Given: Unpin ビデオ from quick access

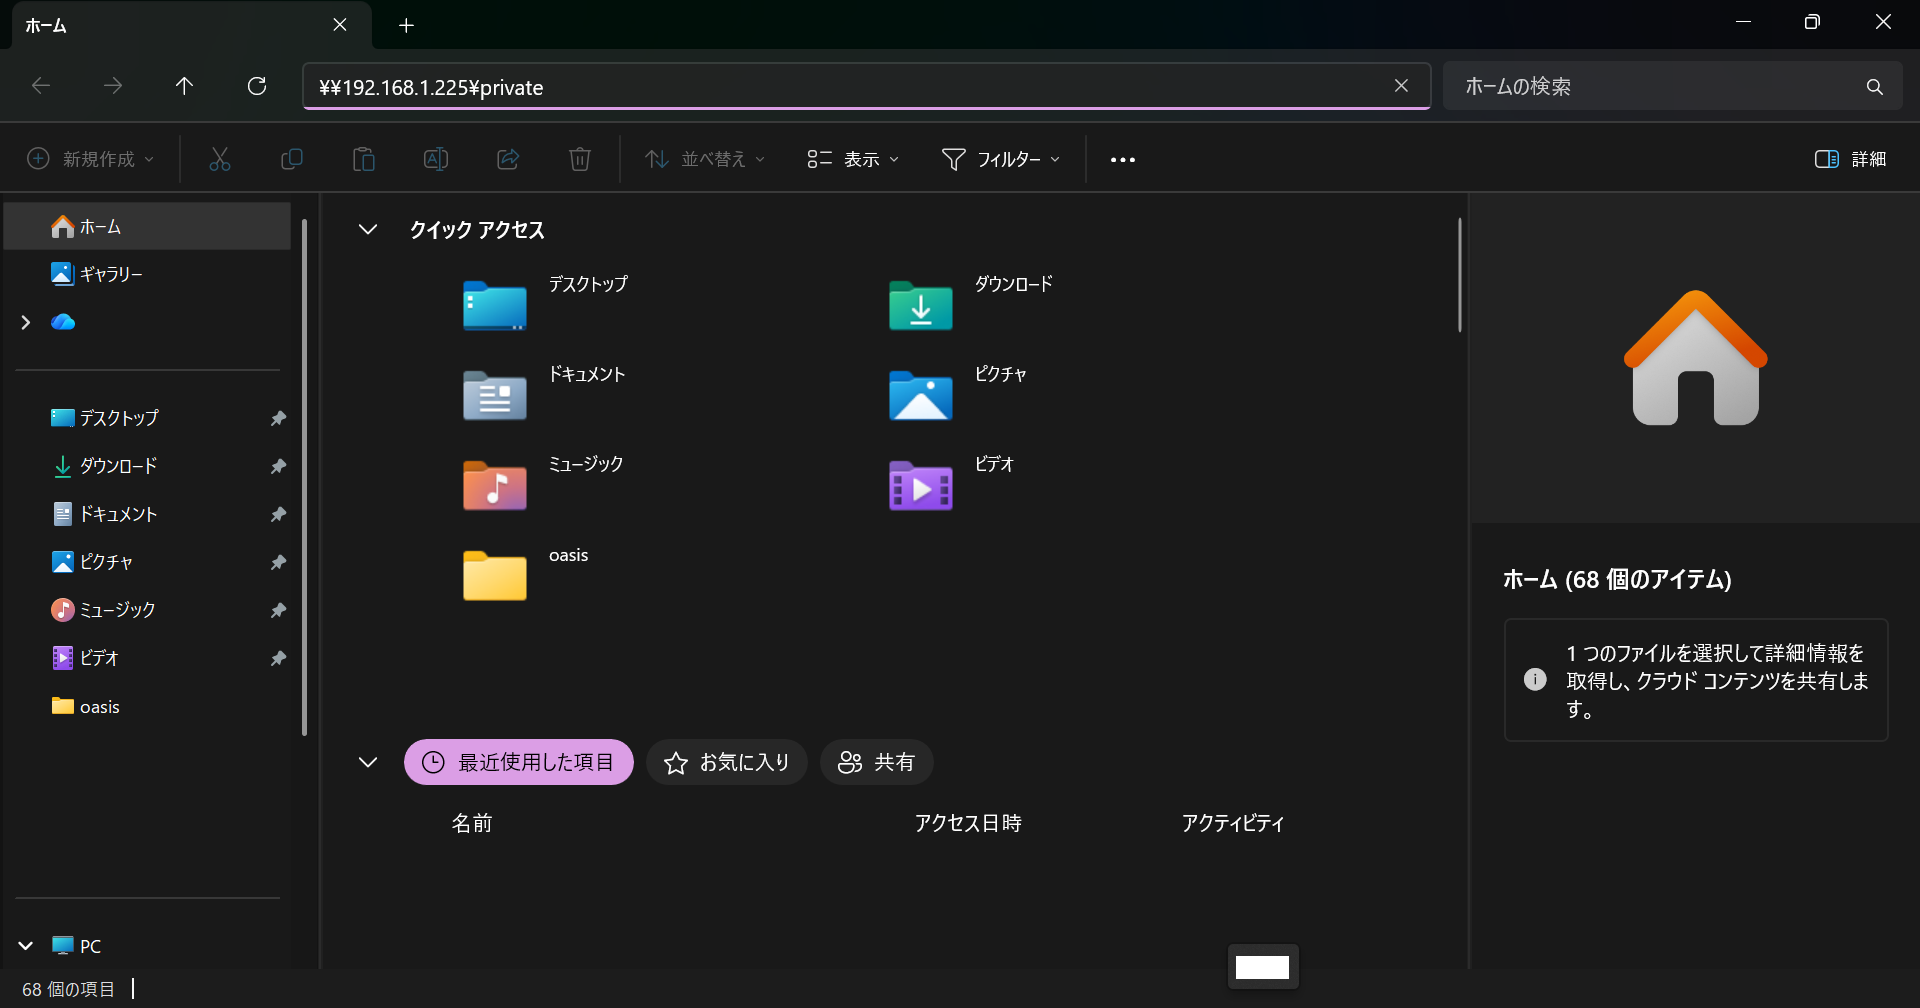Looking at the screenshot, I should (278, 658).
